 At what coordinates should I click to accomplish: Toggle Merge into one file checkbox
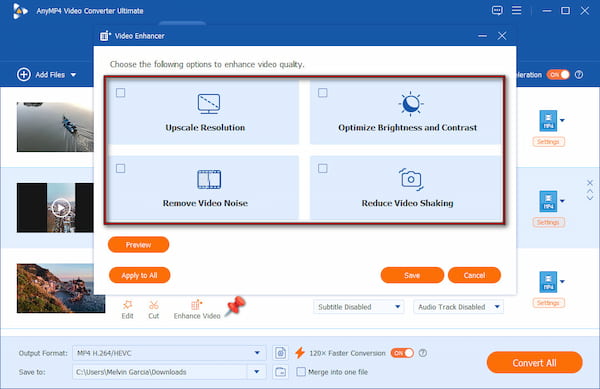tap(301, 372)
